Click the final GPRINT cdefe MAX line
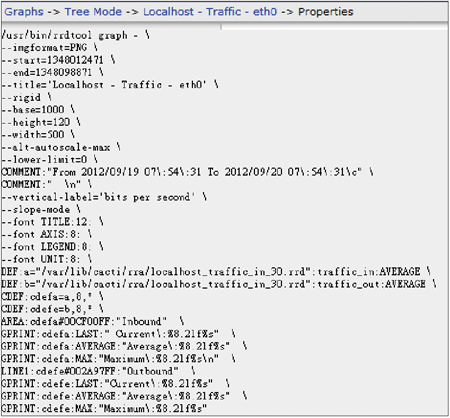Screen dimensions: 450x418 point(104,408)
